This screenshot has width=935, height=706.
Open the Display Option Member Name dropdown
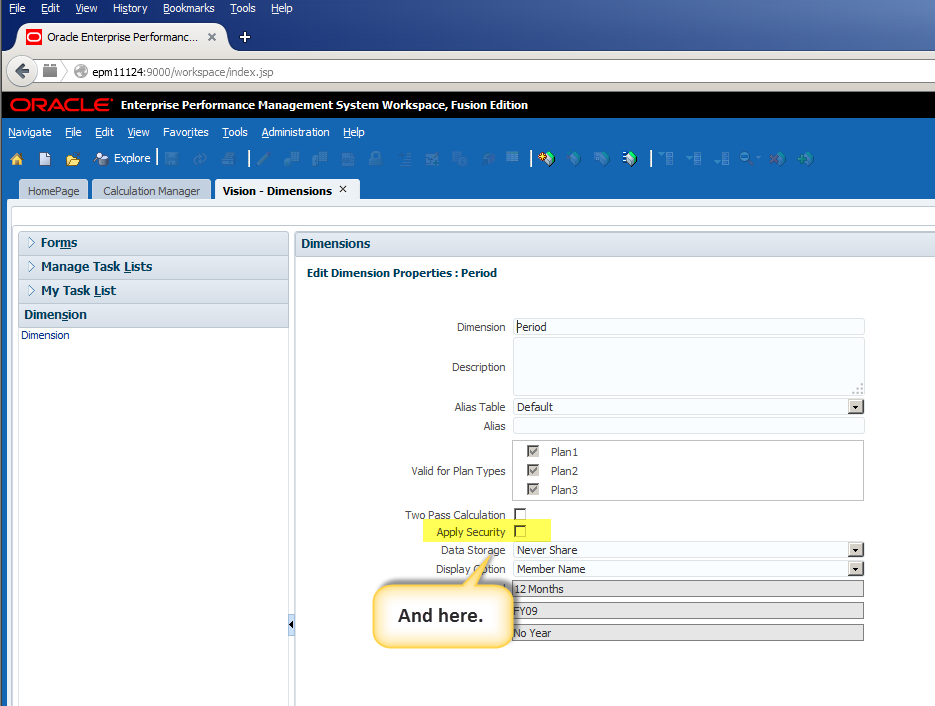856,569
